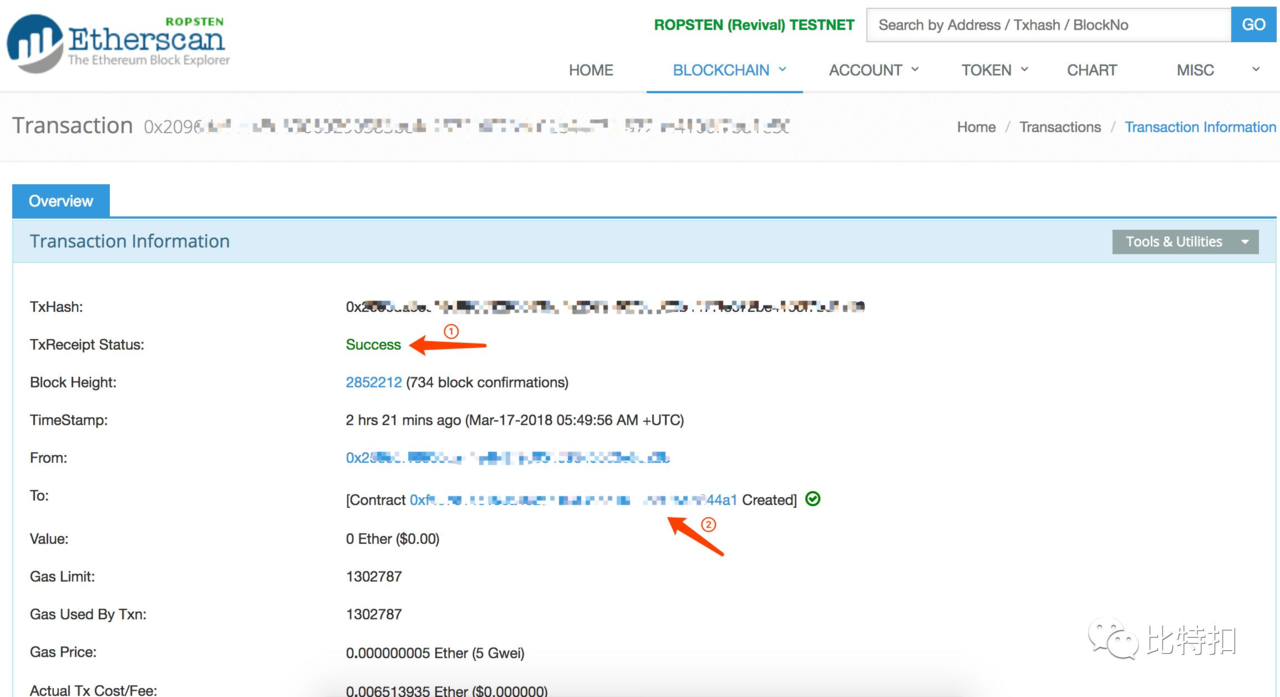The width and height of the screenshot is (1280, 697).
Task: Go to the HOME menu item
Action: point(591,70)
